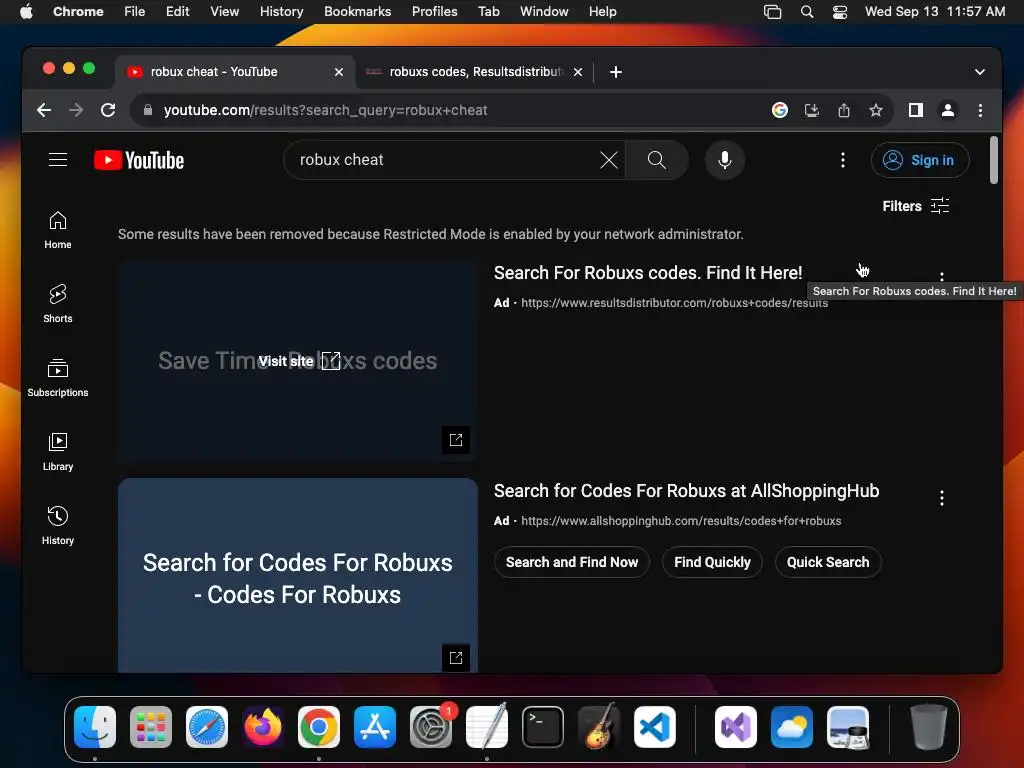The width and height of the screenshot is (1024, 768).
Task: Open the Tab menu in menu bar
Action: (488, 12)
